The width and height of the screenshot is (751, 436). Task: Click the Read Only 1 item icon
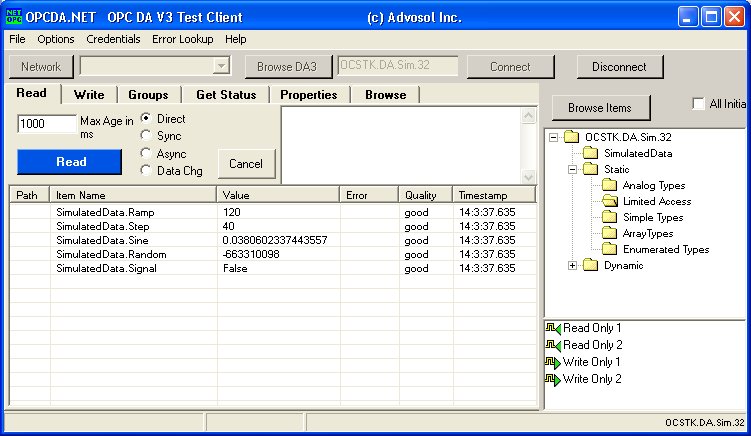(553, 328)
